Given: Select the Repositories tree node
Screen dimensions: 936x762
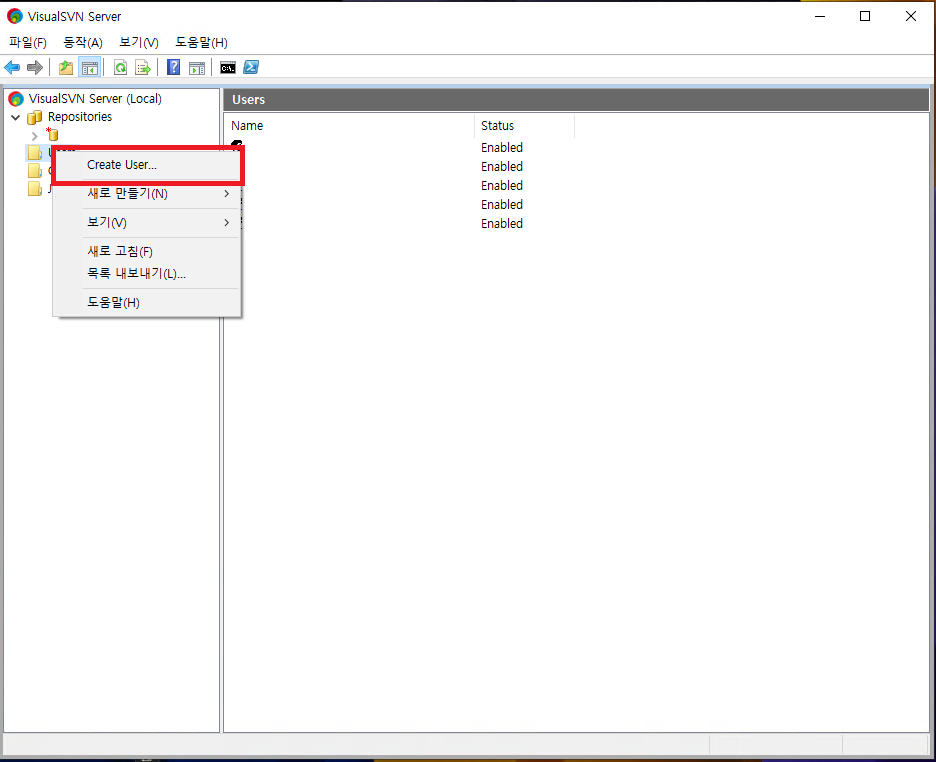Looking at the screenshot, I should (79, 116).
